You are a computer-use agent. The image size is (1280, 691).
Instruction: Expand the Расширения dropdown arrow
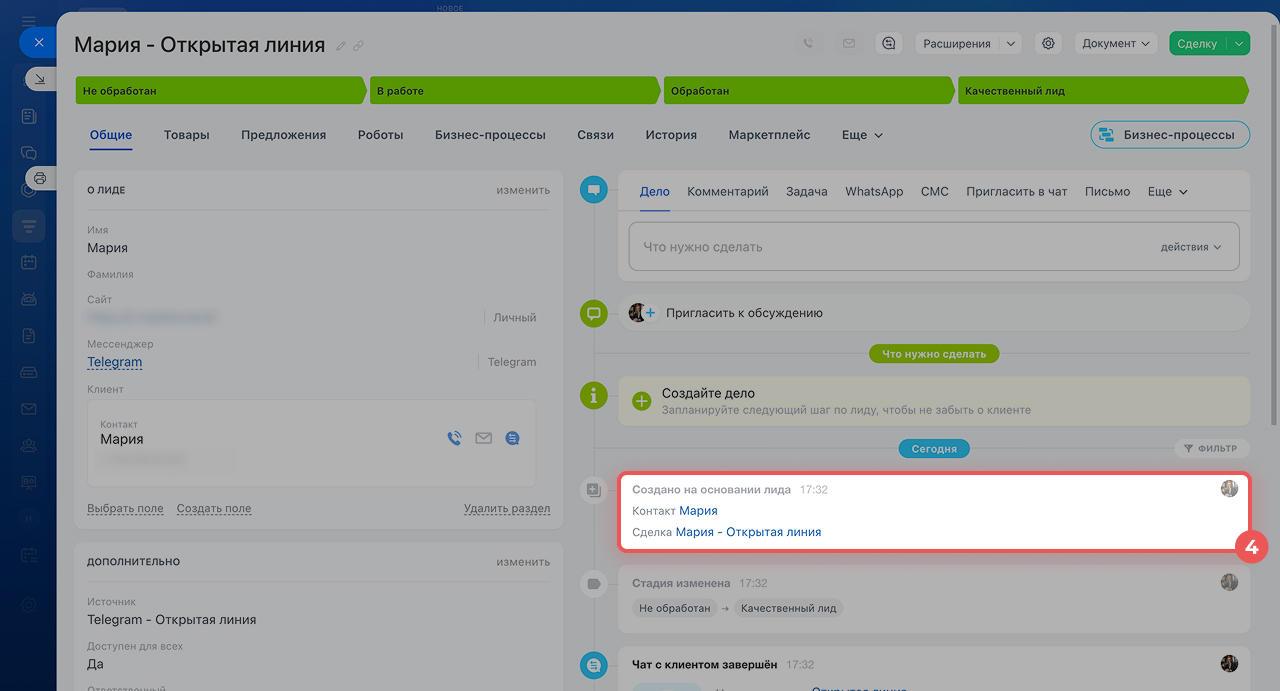[x=1009, y=43]
